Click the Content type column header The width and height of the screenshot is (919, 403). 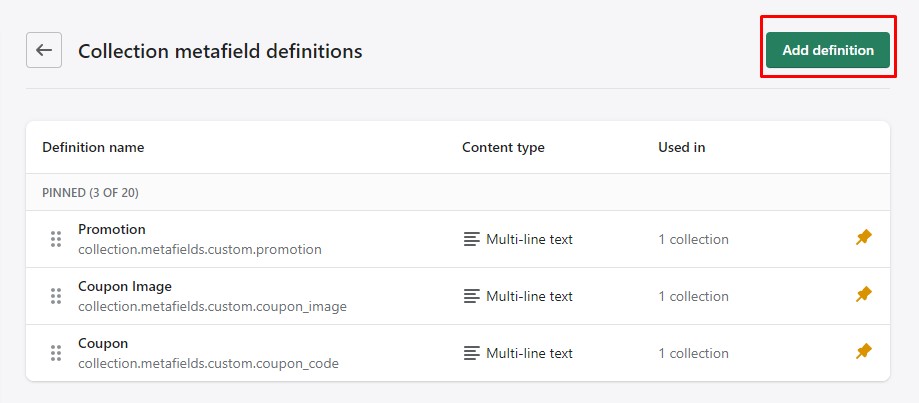503,147
